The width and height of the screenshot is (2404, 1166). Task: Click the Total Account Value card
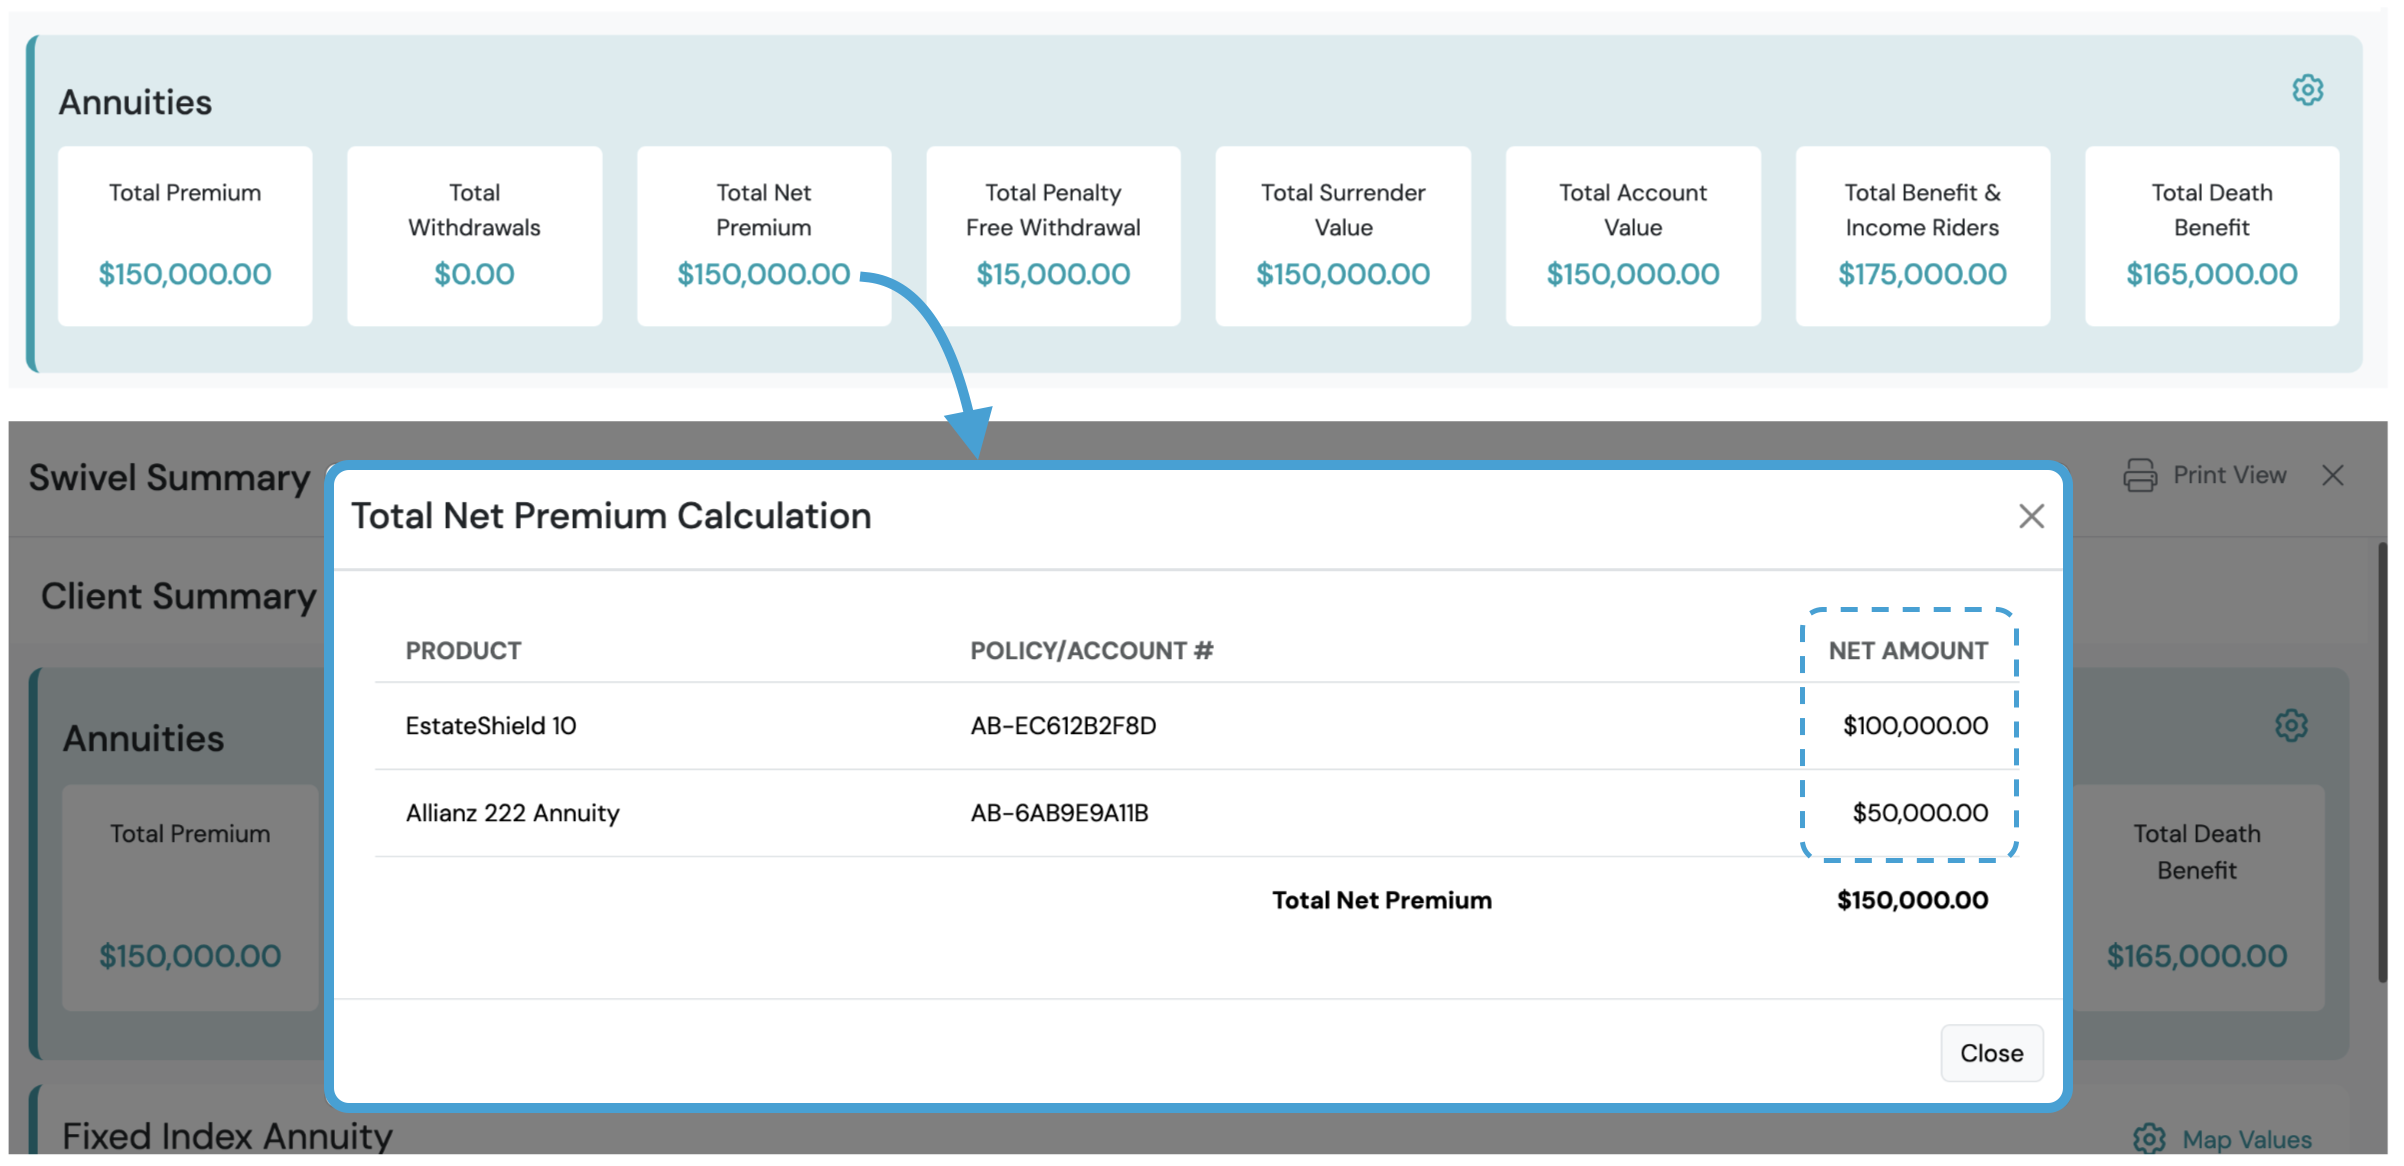[1633, 236]
